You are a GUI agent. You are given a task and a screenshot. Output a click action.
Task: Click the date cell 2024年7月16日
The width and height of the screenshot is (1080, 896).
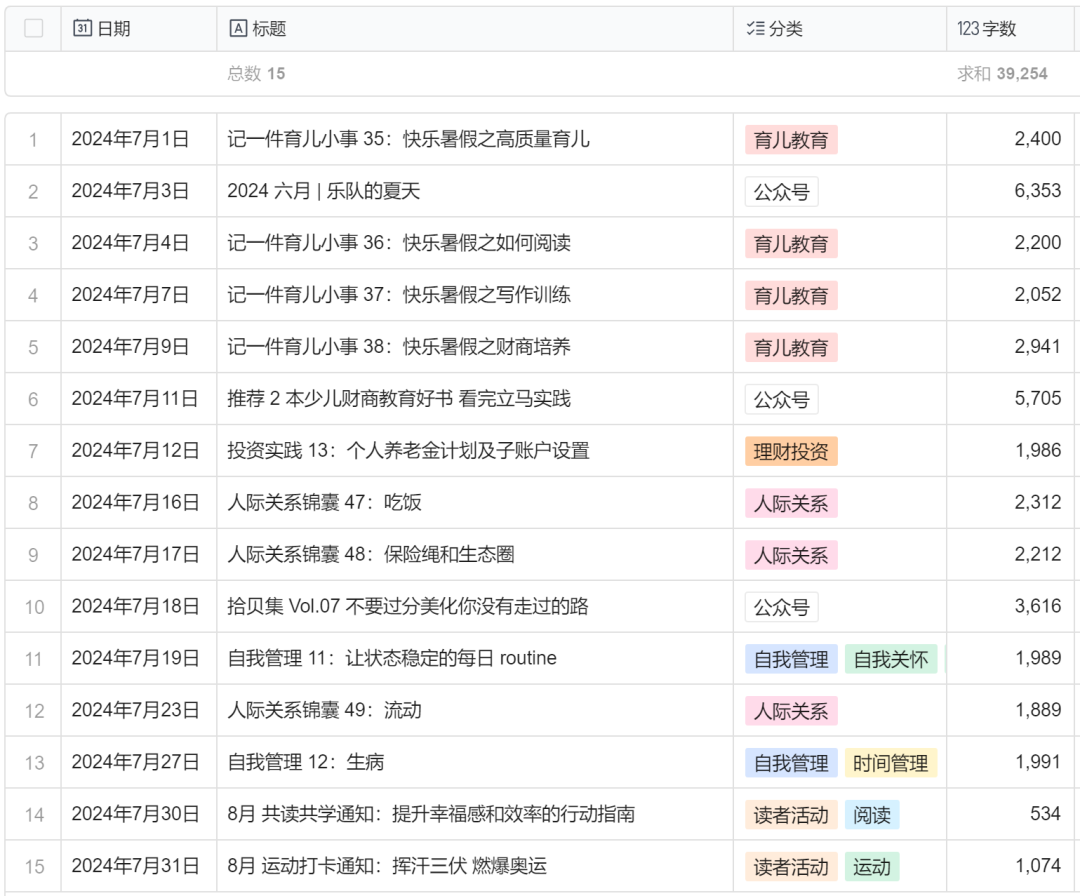135,503
